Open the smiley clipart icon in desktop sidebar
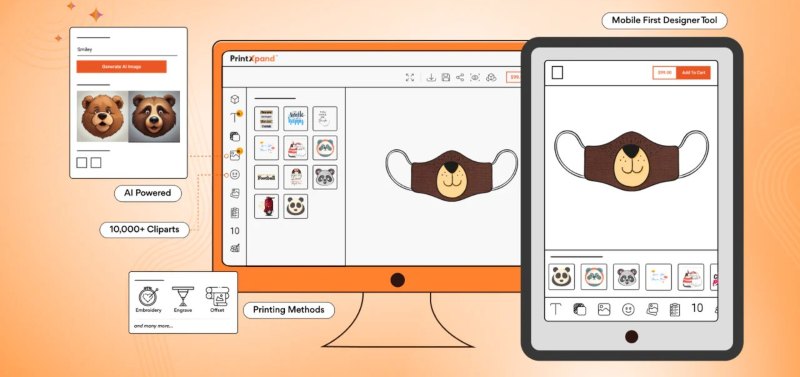 (235, 174)
